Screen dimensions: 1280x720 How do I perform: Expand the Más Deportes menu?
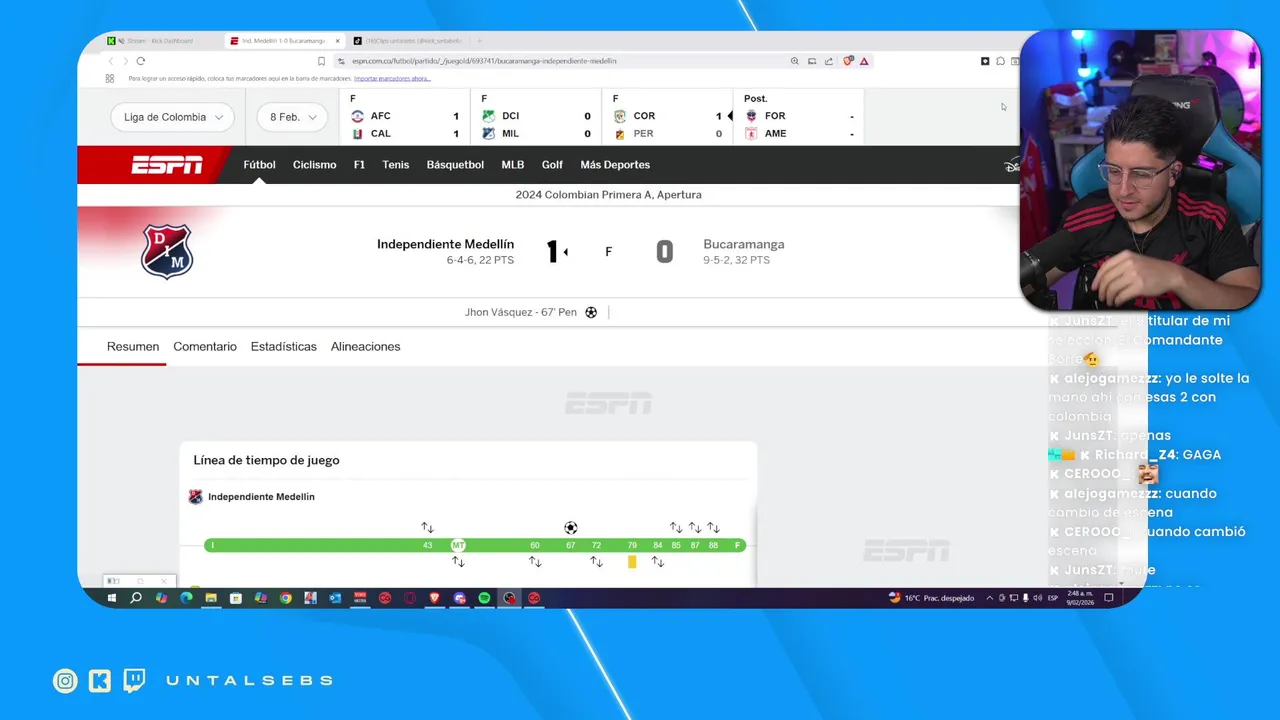(x=615, y=165)
